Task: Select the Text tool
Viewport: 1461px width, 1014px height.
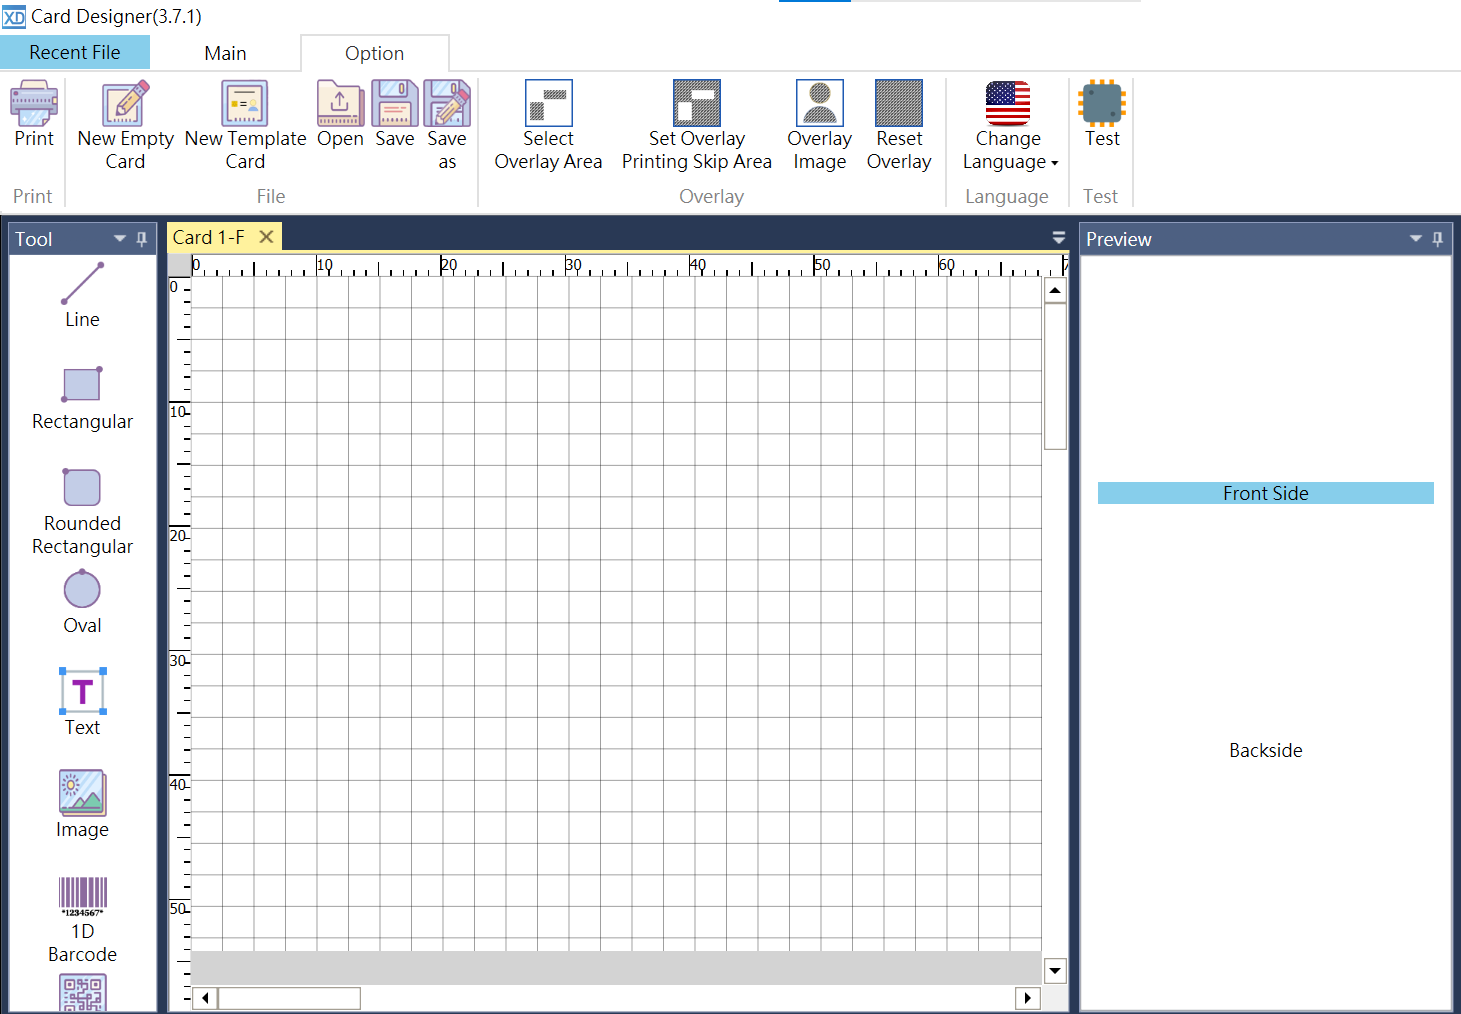Action: point(82,691)
